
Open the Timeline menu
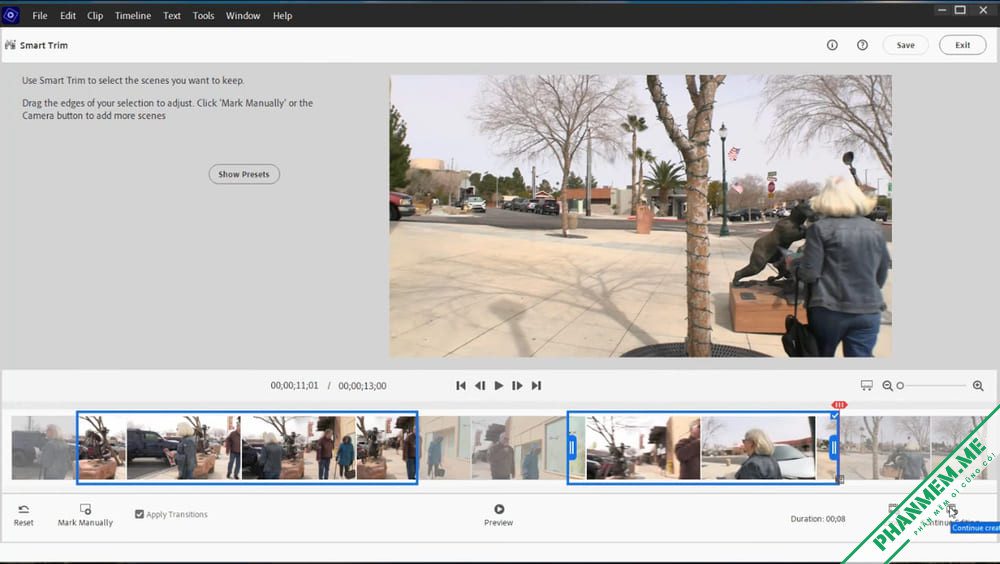point(133,15)
